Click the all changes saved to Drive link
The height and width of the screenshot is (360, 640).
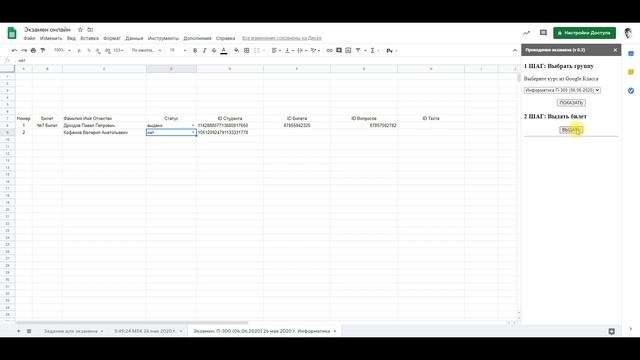coord(282,38)
